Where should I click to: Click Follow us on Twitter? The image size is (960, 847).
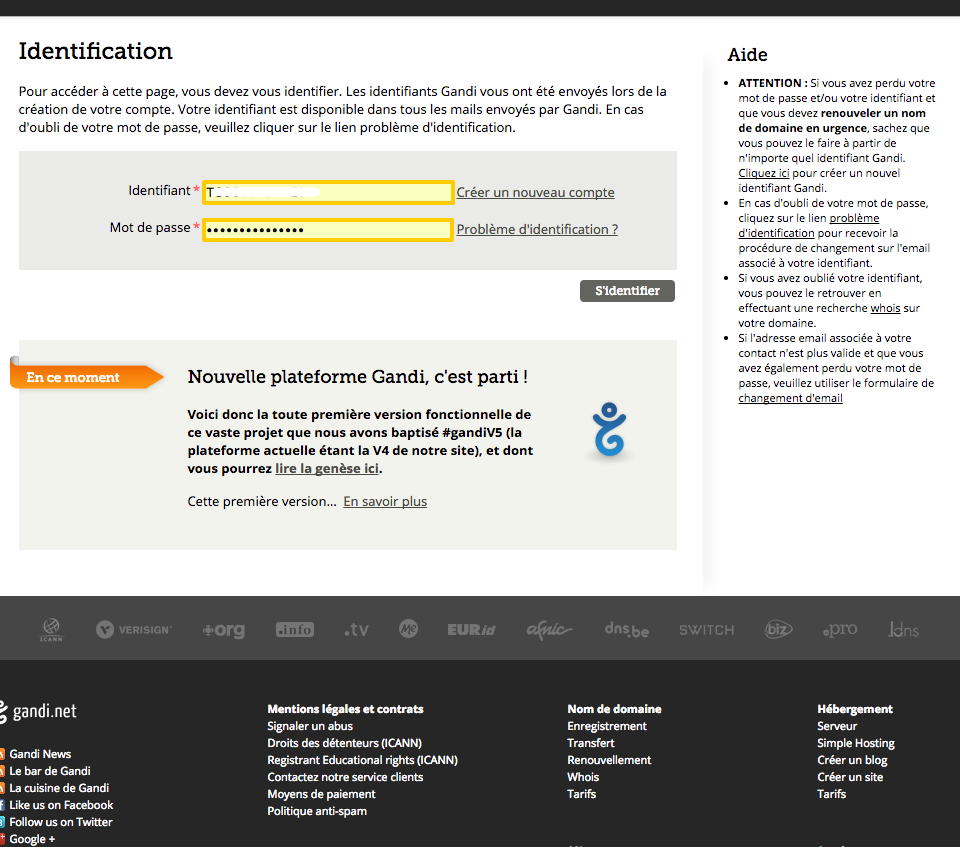(x=61, y=822)
